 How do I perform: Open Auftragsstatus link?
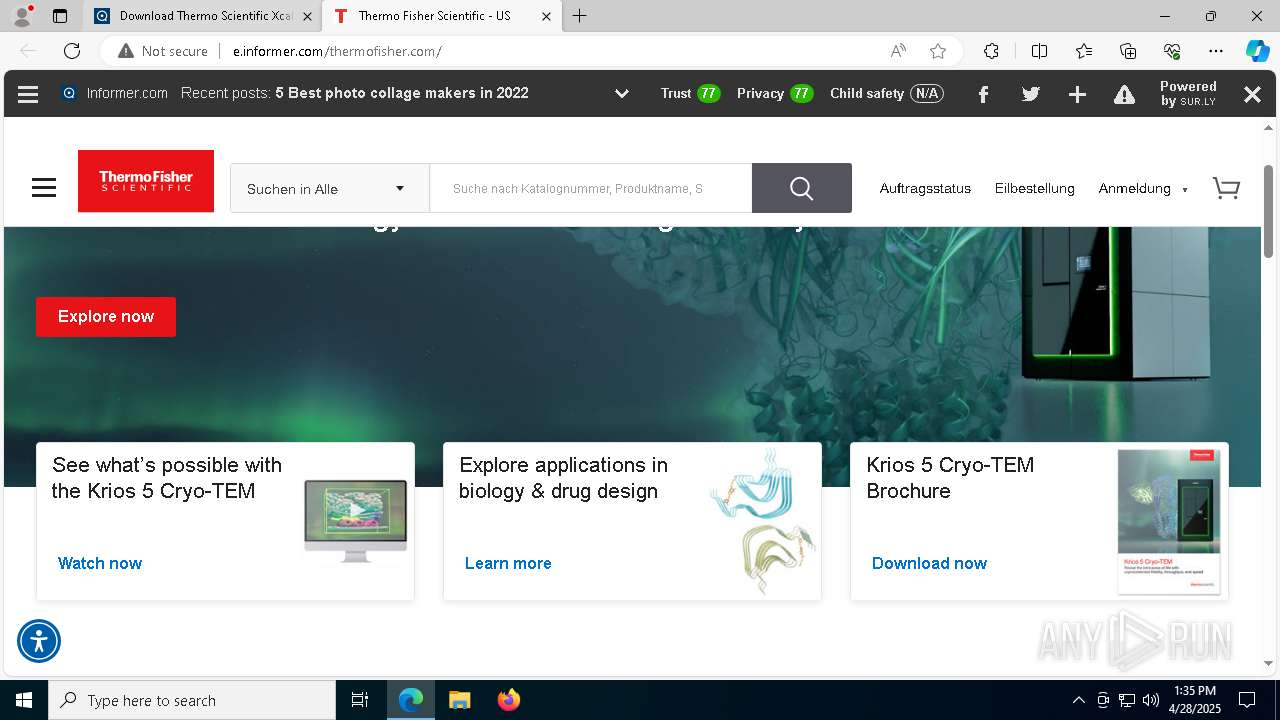point(925,188)
